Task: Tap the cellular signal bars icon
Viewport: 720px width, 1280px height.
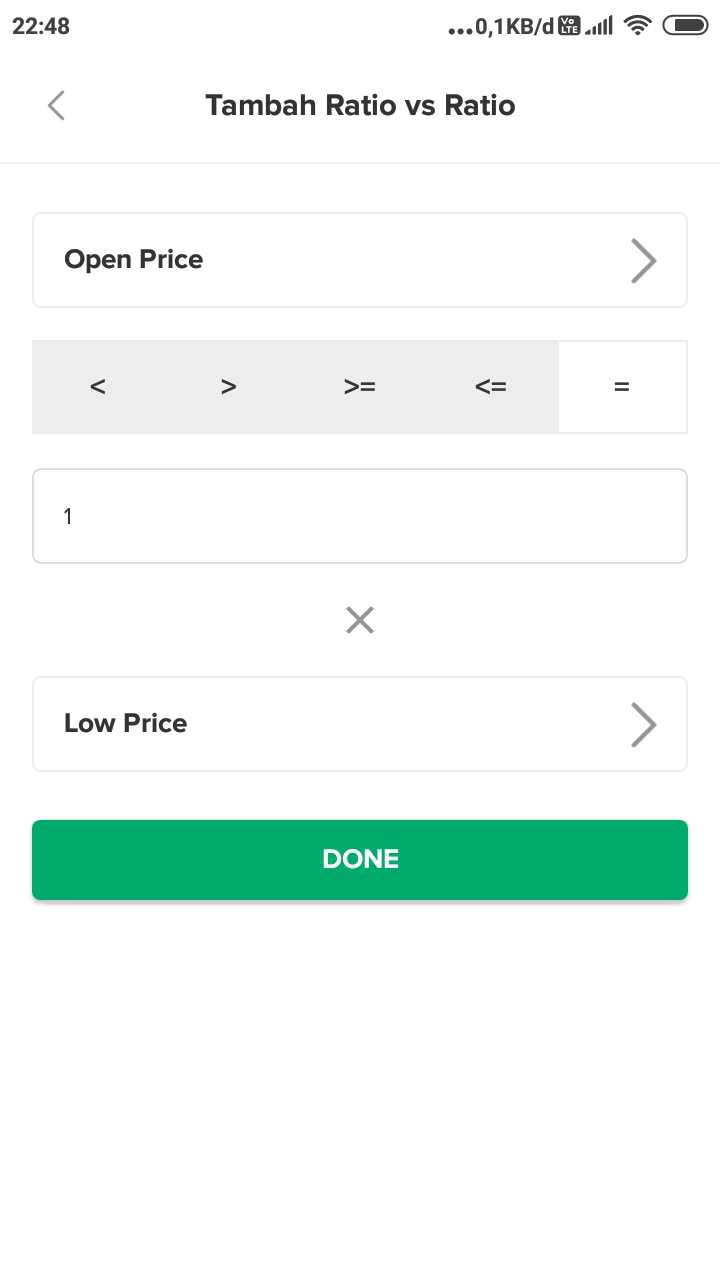Action: pyautogui.click(x=599, y=27)
